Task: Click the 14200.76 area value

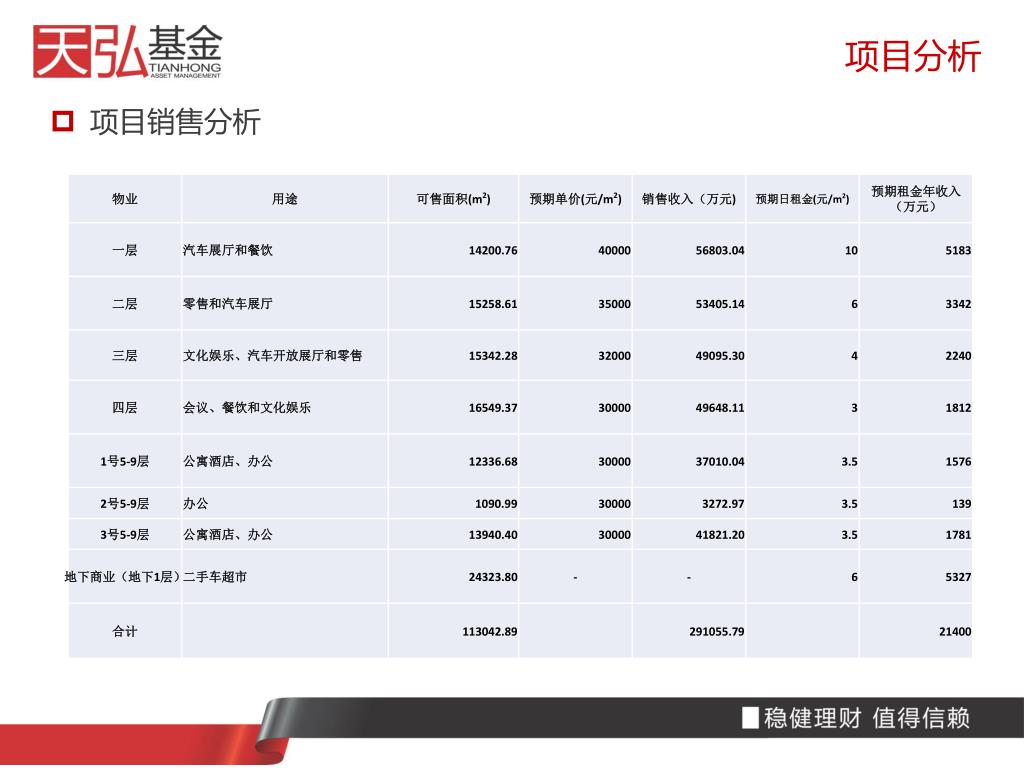Action: click(x=493, y=251)
